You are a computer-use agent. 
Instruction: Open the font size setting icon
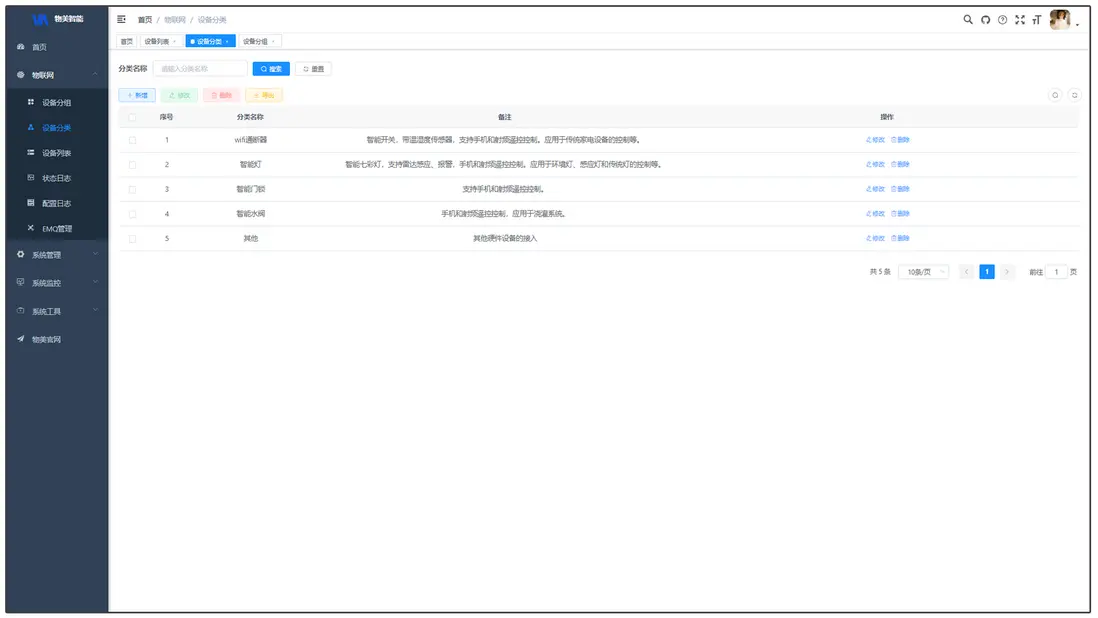tap(1036, 20)
